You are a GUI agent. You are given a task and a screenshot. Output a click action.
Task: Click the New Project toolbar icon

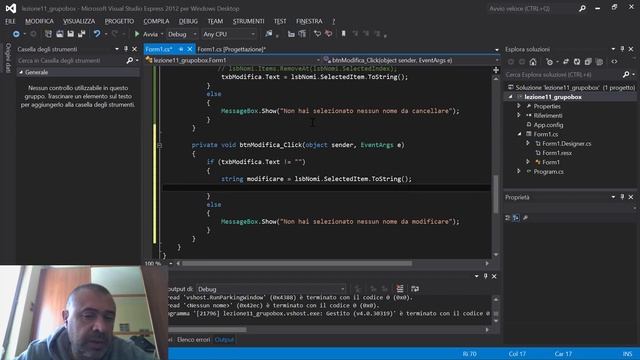tap(48, 34)
